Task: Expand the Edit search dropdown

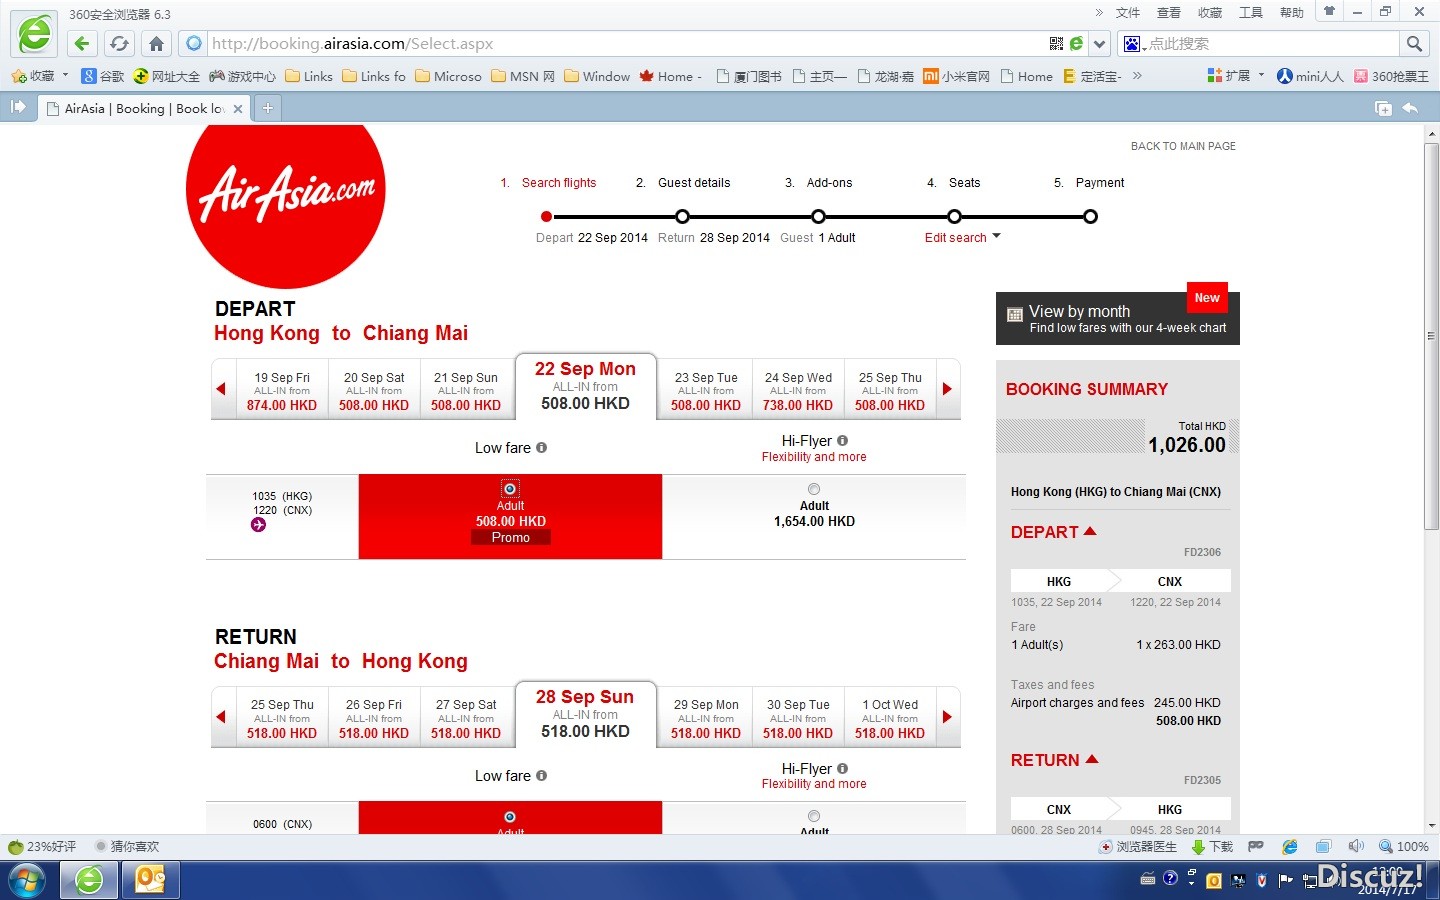Action: tap(962, 238)
